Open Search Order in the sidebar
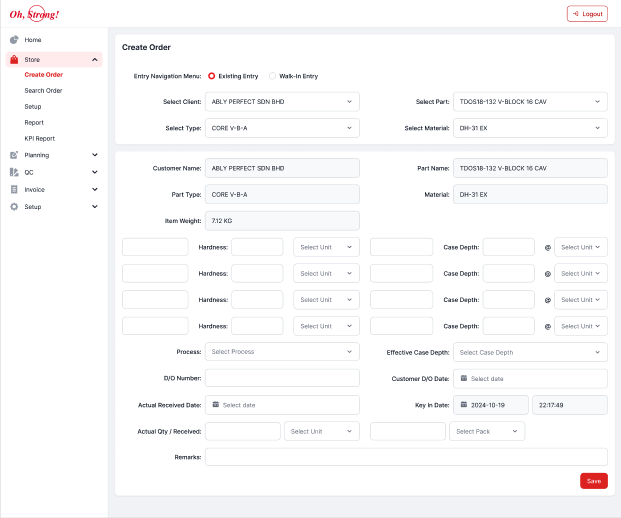 click(x=43, y=90)
